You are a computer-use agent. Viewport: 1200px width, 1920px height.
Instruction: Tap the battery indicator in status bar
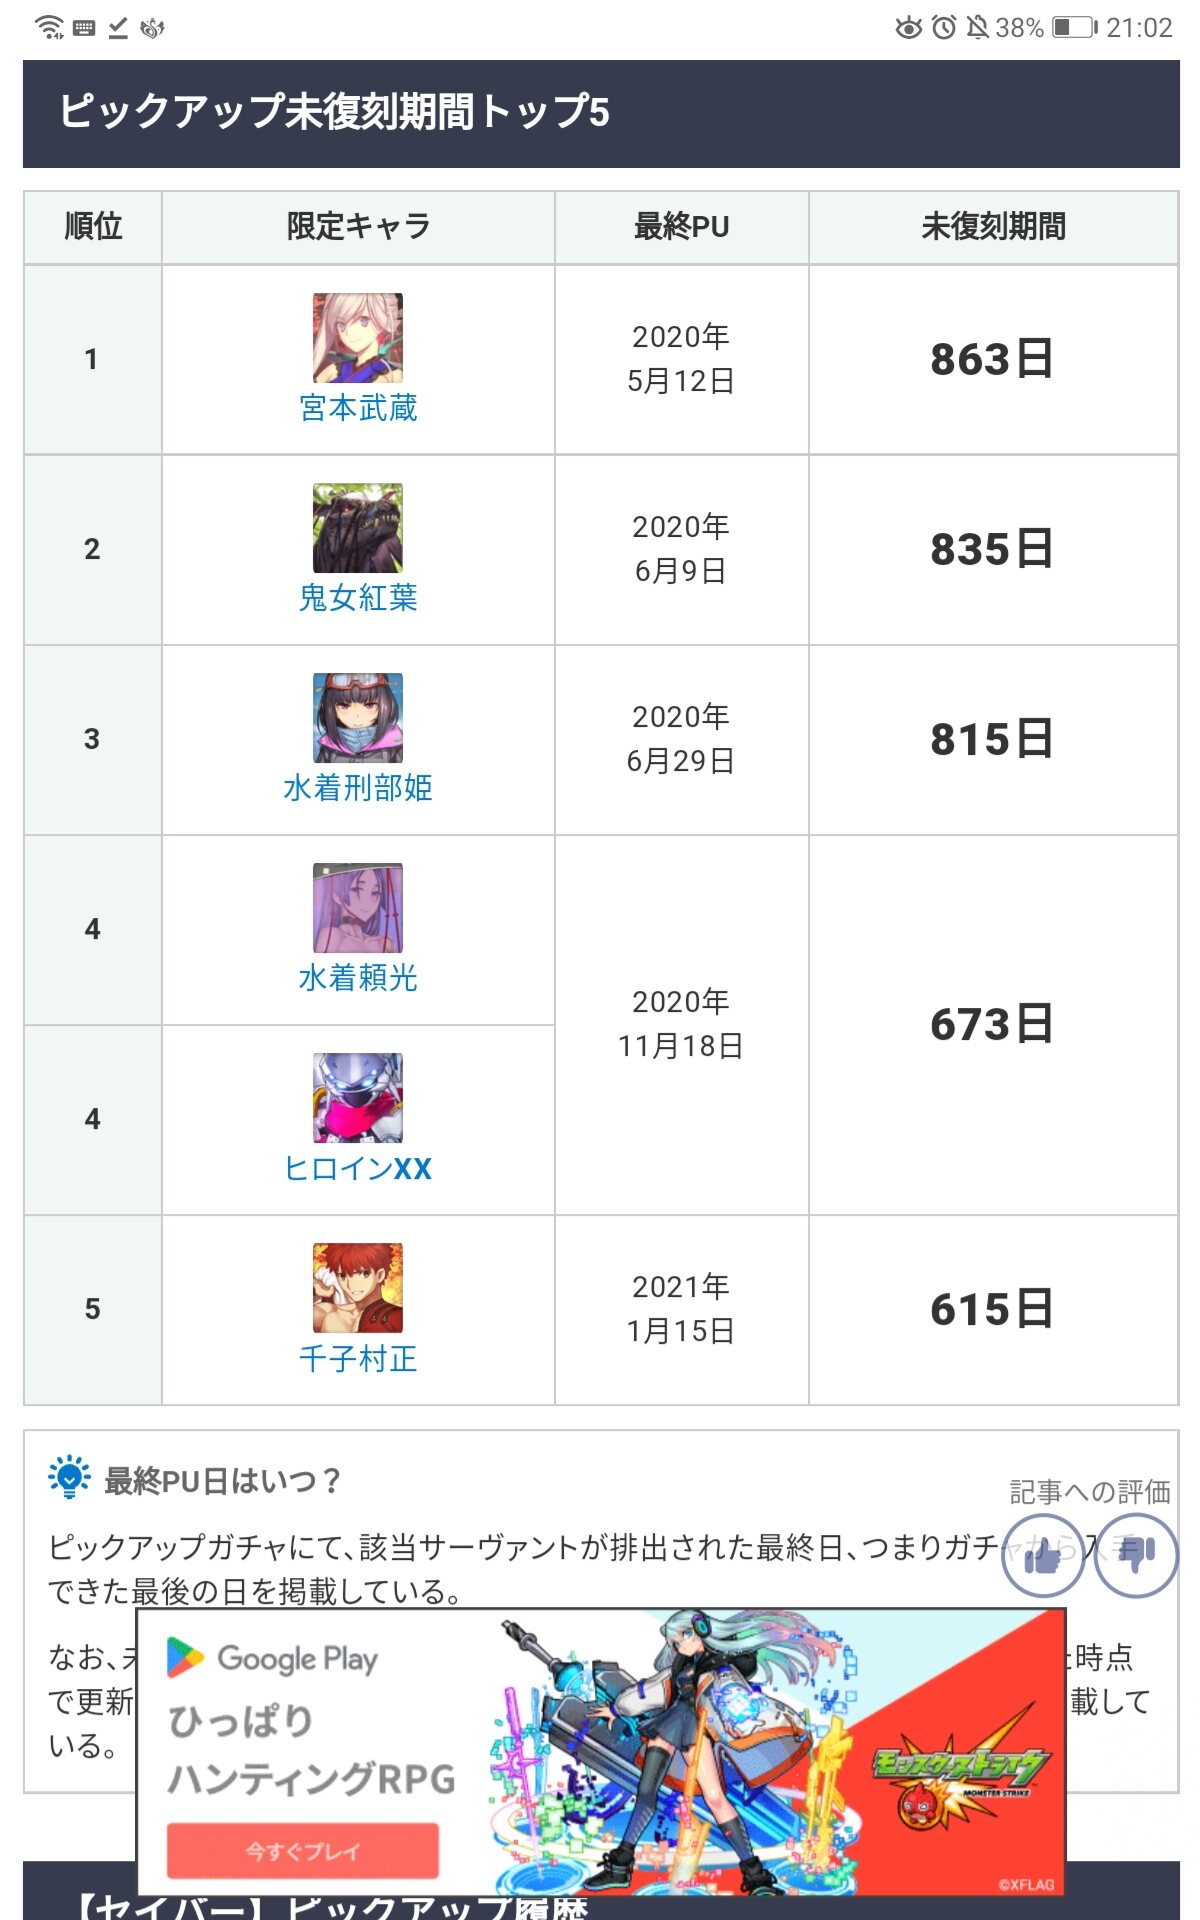tap(1074, 27)
